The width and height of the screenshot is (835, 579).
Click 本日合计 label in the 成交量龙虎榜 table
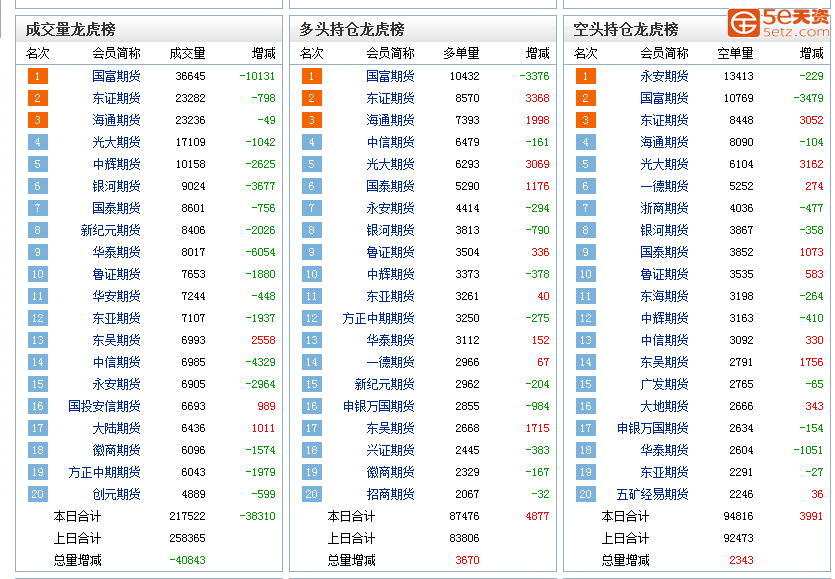point(77,516)
